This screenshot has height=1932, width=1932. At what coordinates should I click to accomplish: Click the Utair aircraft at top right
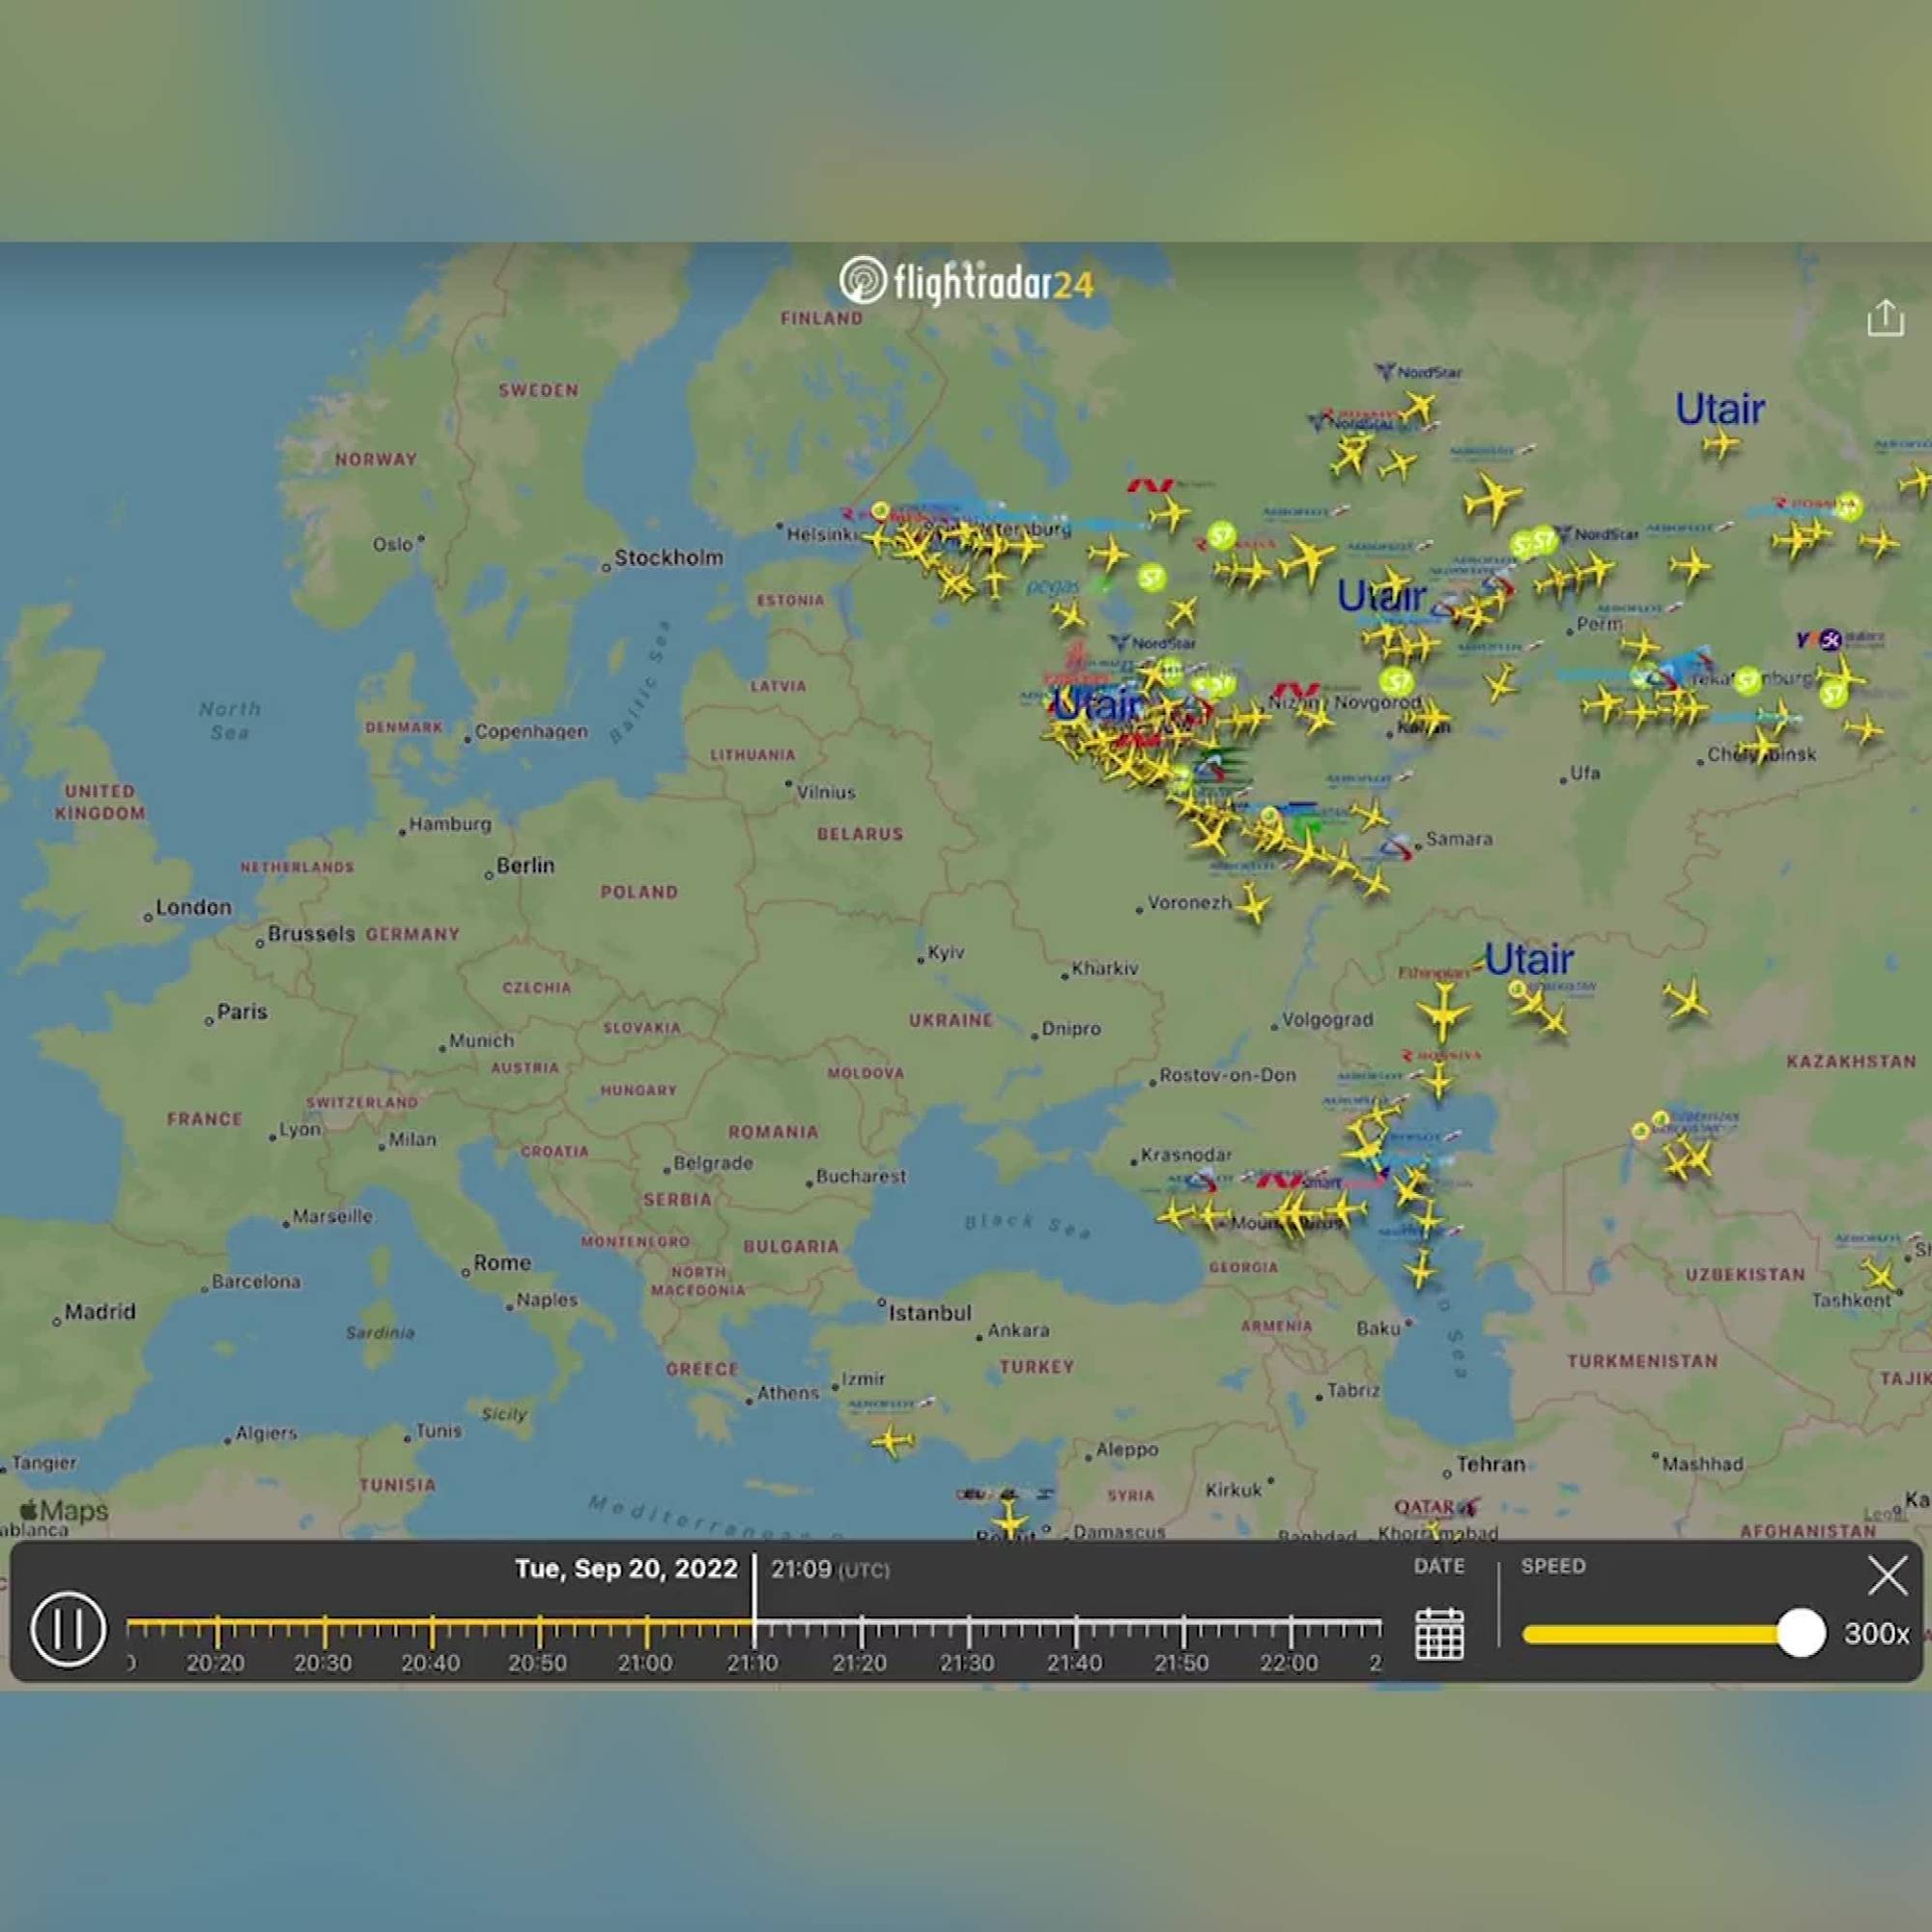click(1721, 443)
